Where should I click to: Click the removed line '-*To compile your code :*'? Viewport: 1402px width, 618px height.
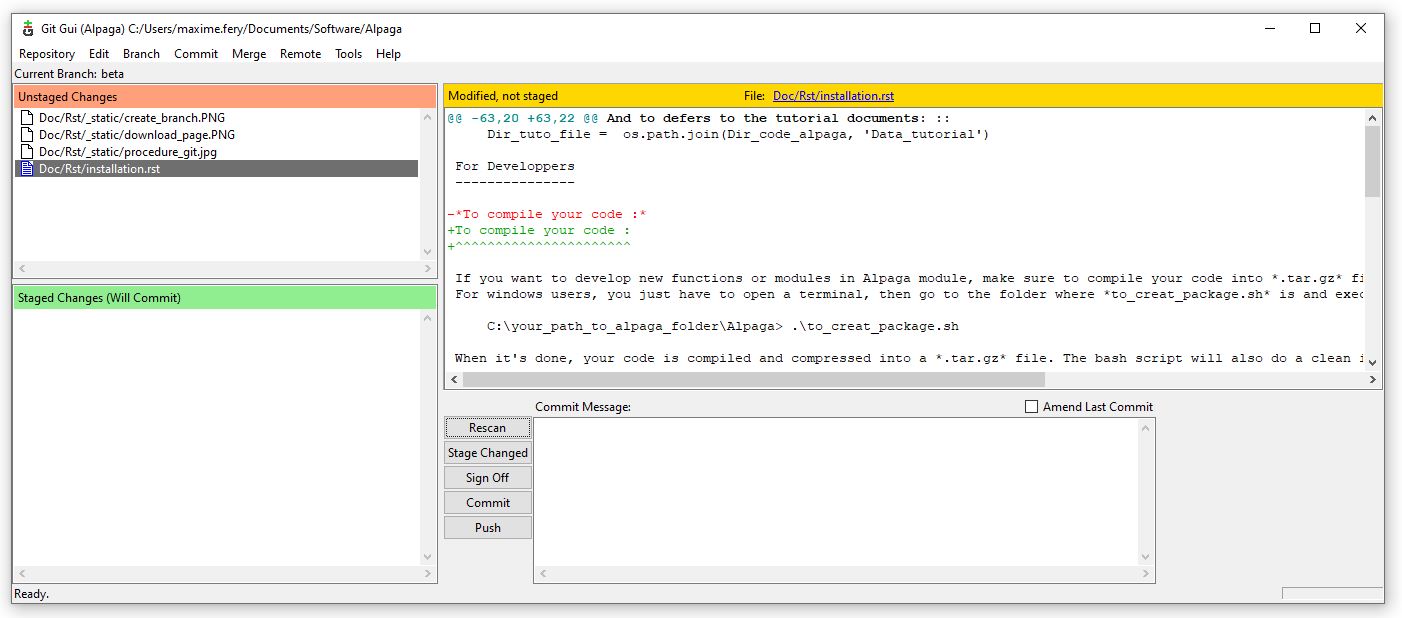(x=547, y=214)
